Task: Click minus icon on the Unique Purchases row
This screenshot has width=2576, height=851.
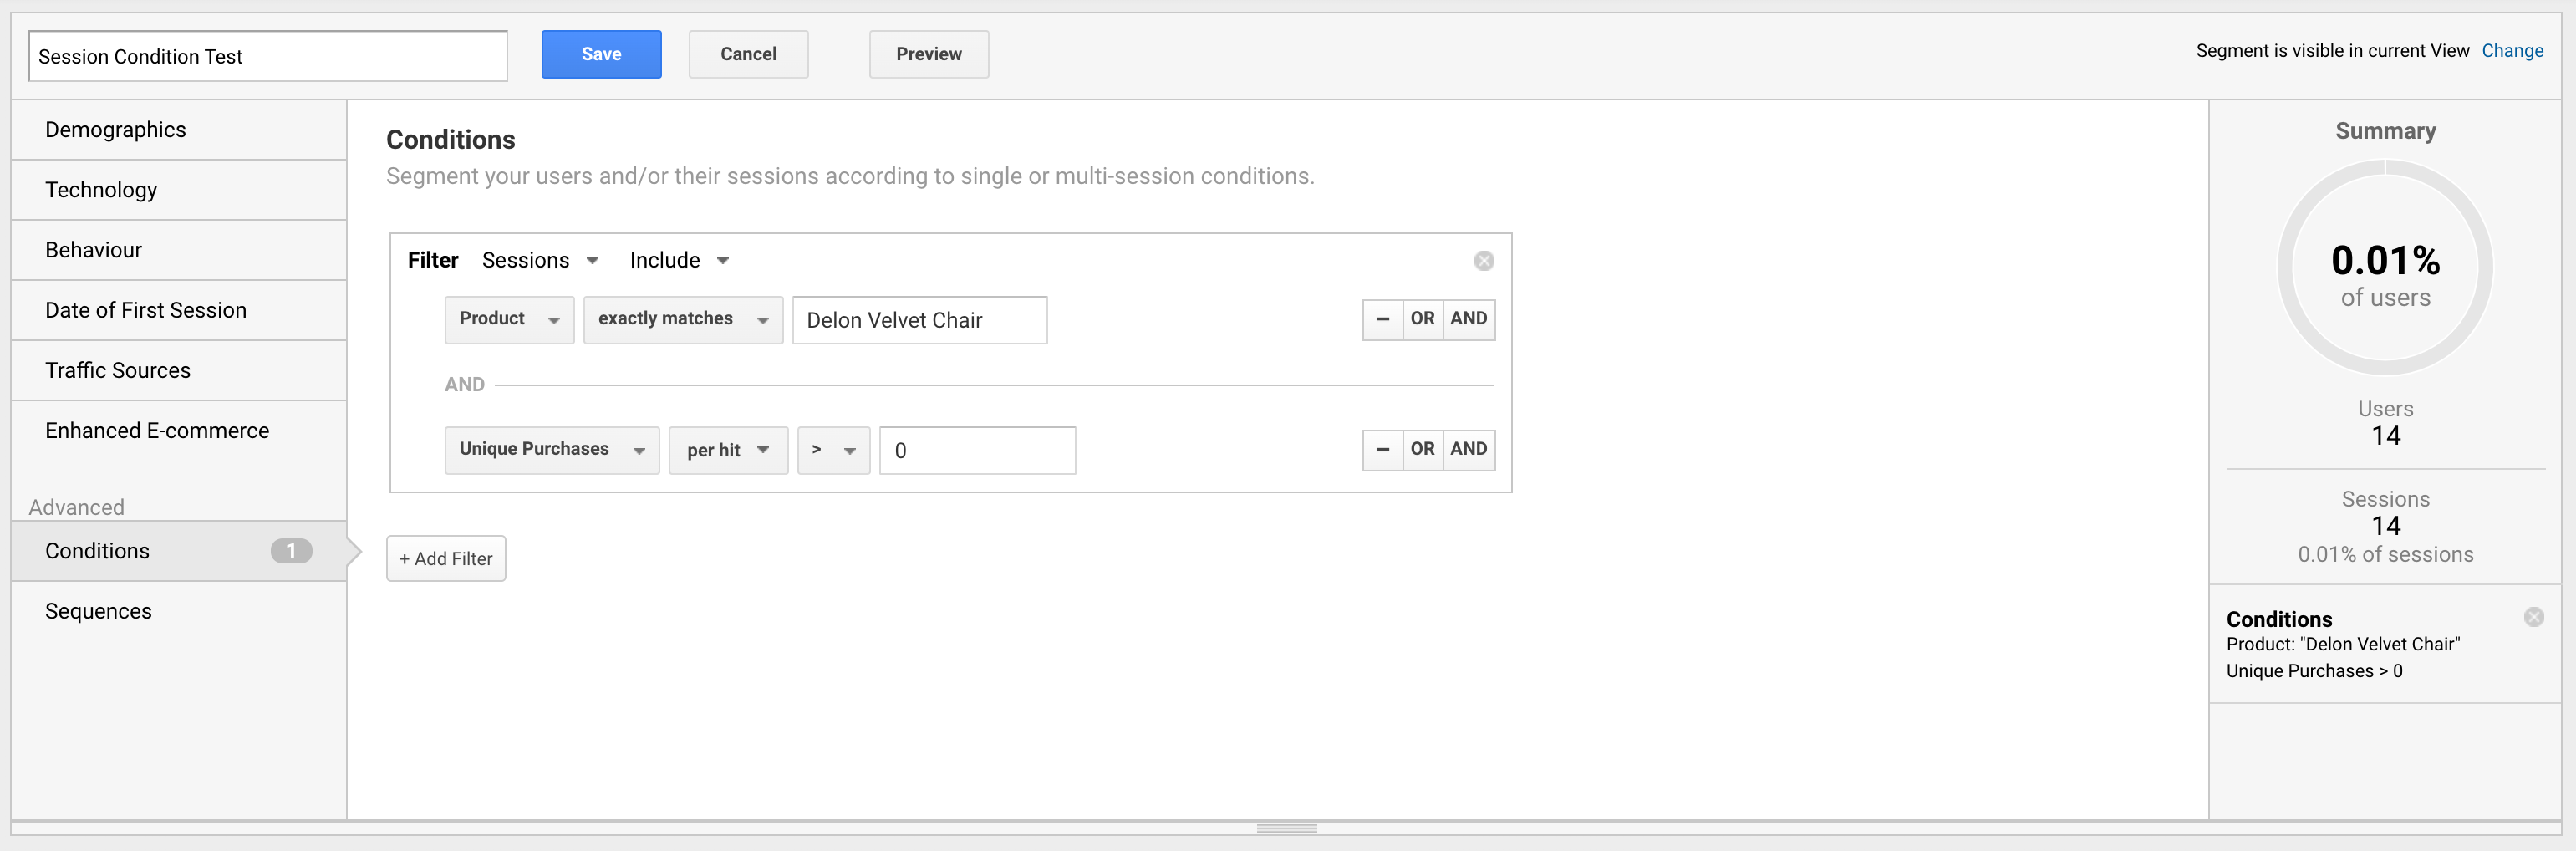Action: point(1382,450)
